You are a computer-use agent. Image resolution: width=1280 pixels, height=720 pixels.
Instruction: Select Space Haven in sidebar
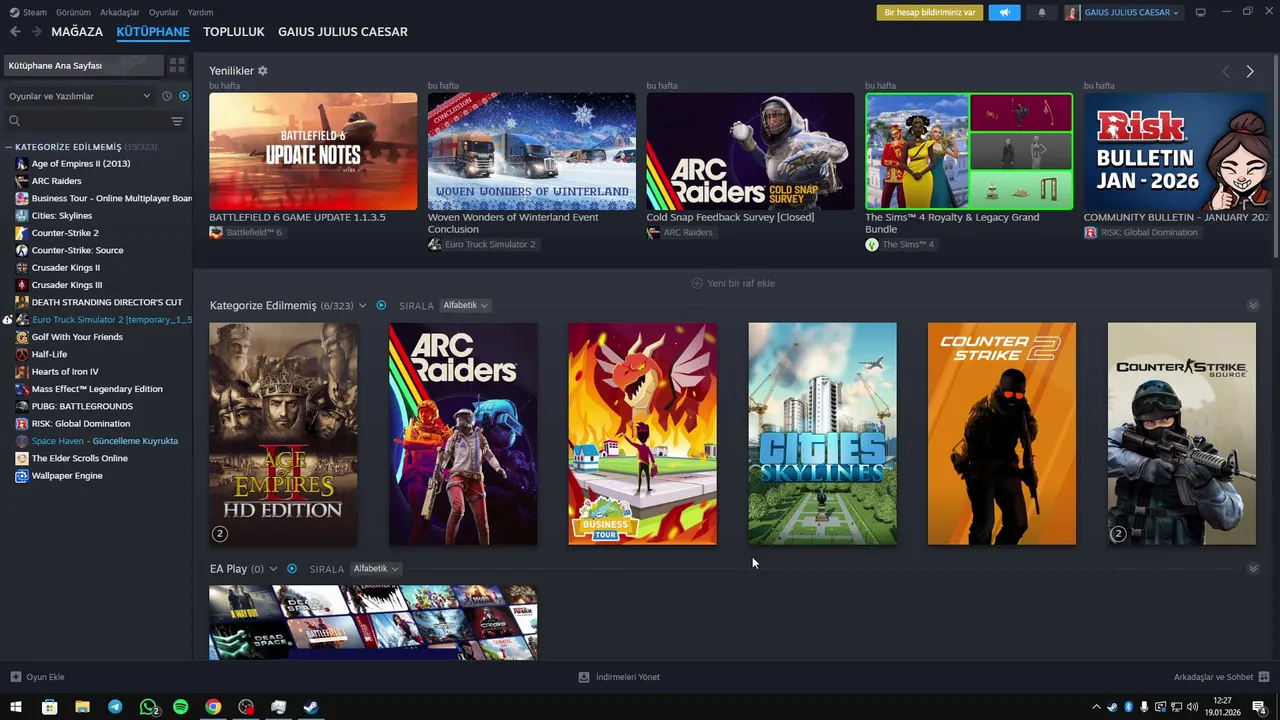pos(104,441)
